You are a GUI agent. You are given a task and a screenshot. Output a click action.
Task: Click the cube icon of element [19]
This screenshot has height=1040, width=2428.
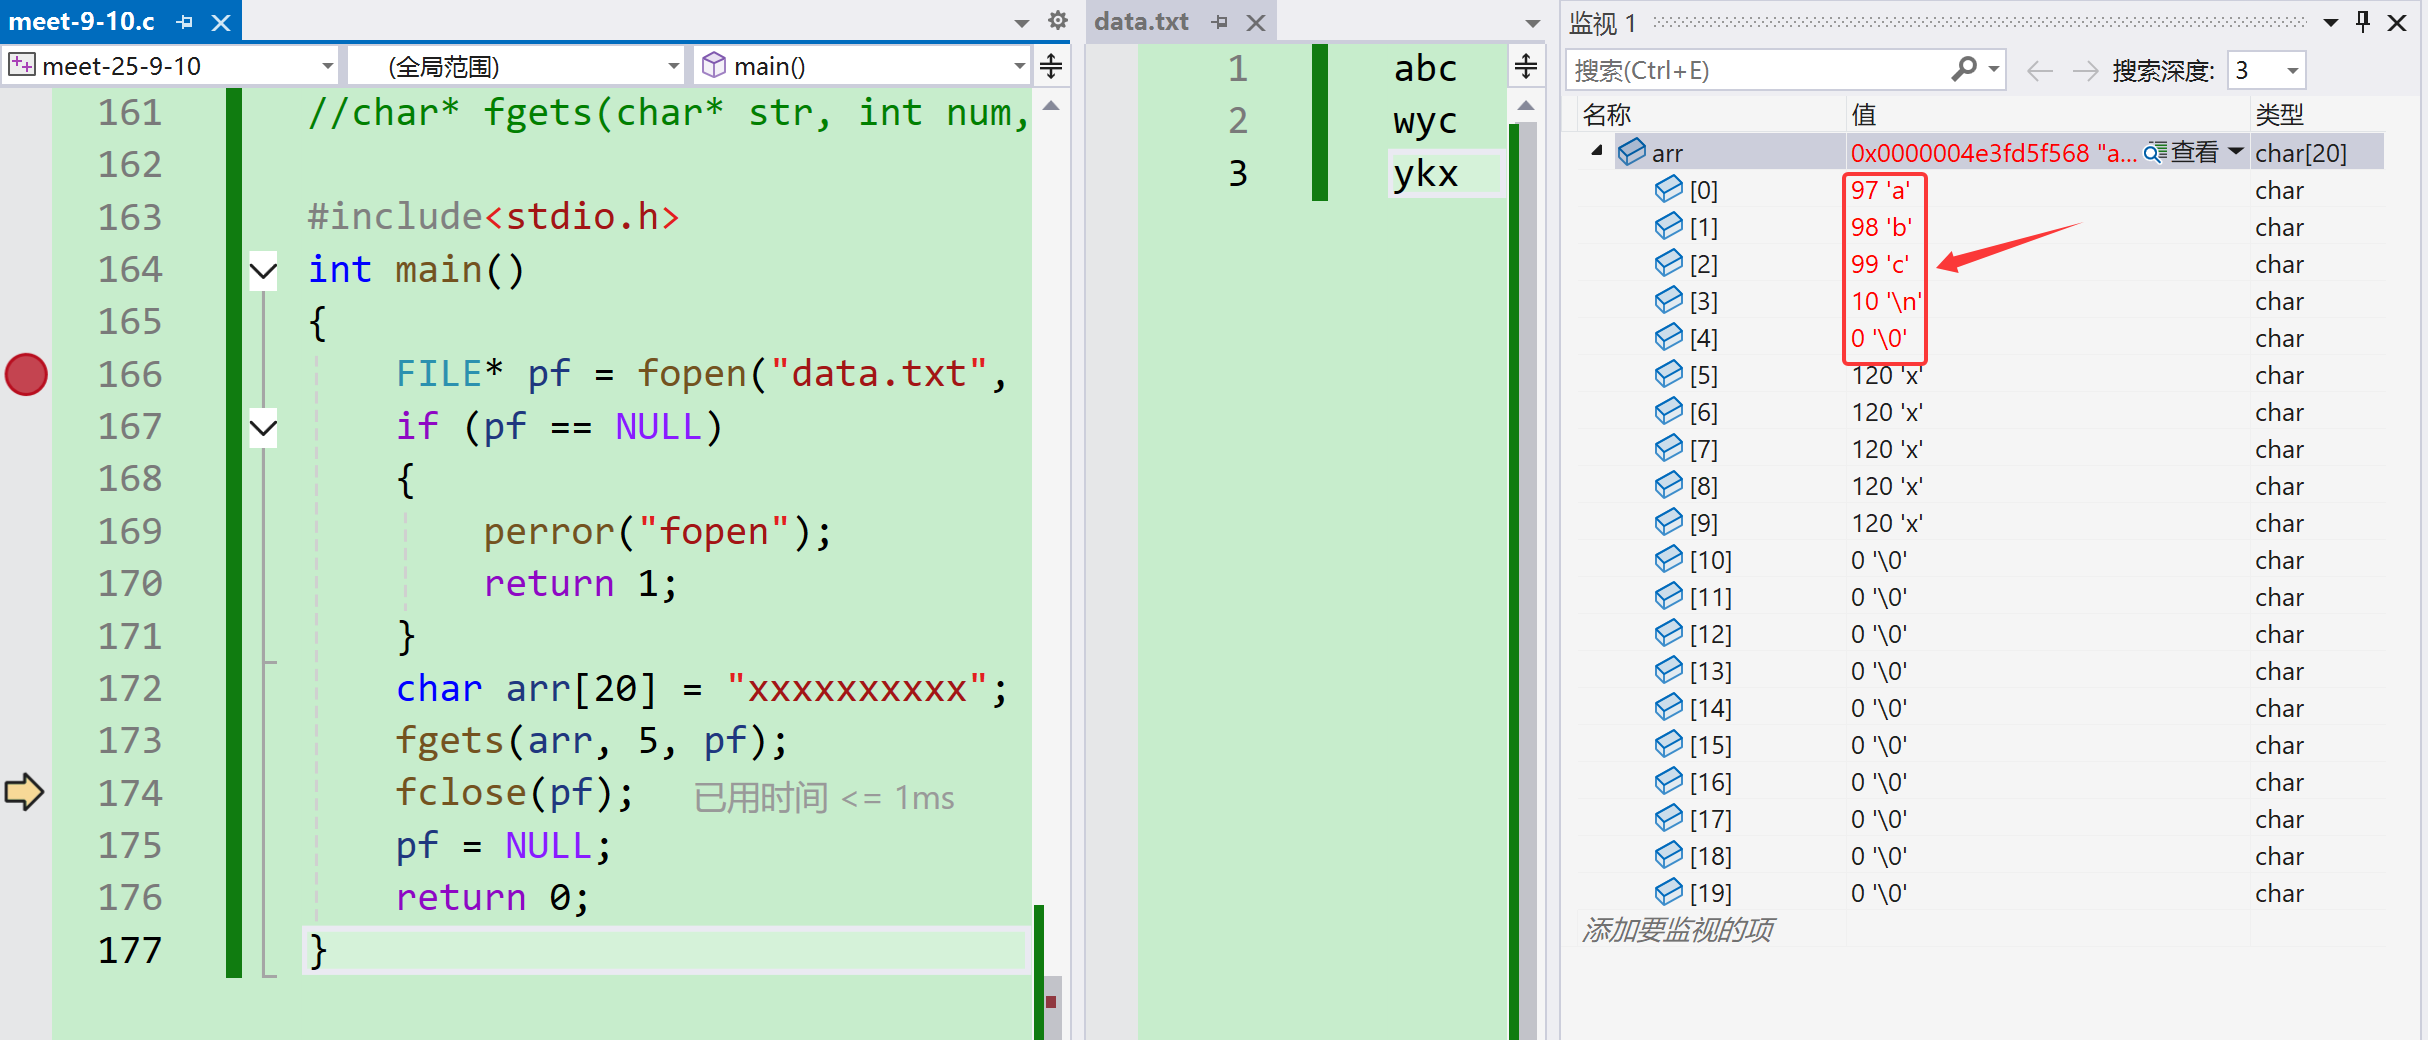click(1669, 892)
